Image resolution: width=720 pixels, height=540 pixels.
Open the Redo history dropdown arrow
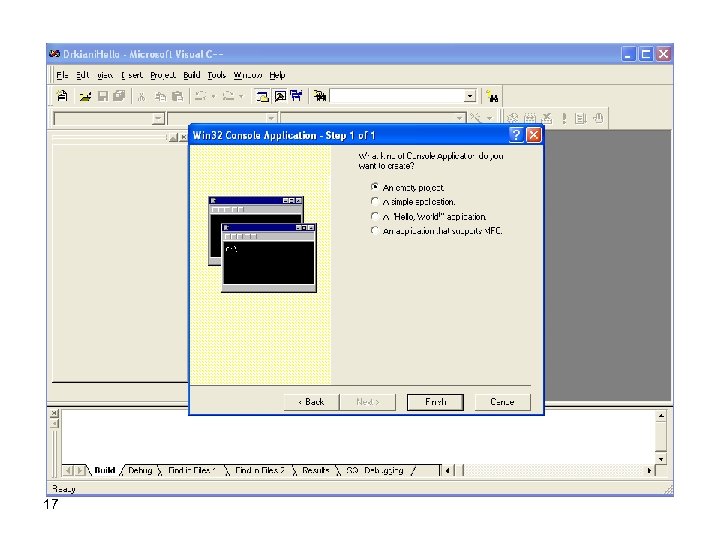(241, 96)
